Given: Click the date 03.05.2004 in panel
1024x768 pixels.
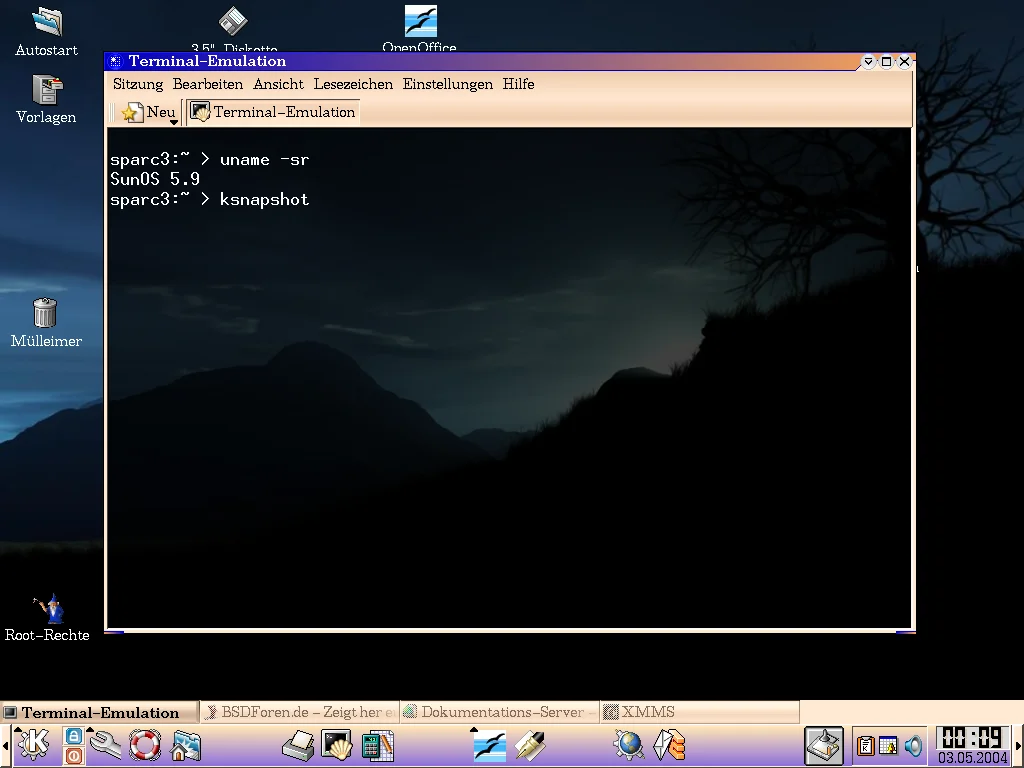Looking at the screenshot, I should point(973,758).
